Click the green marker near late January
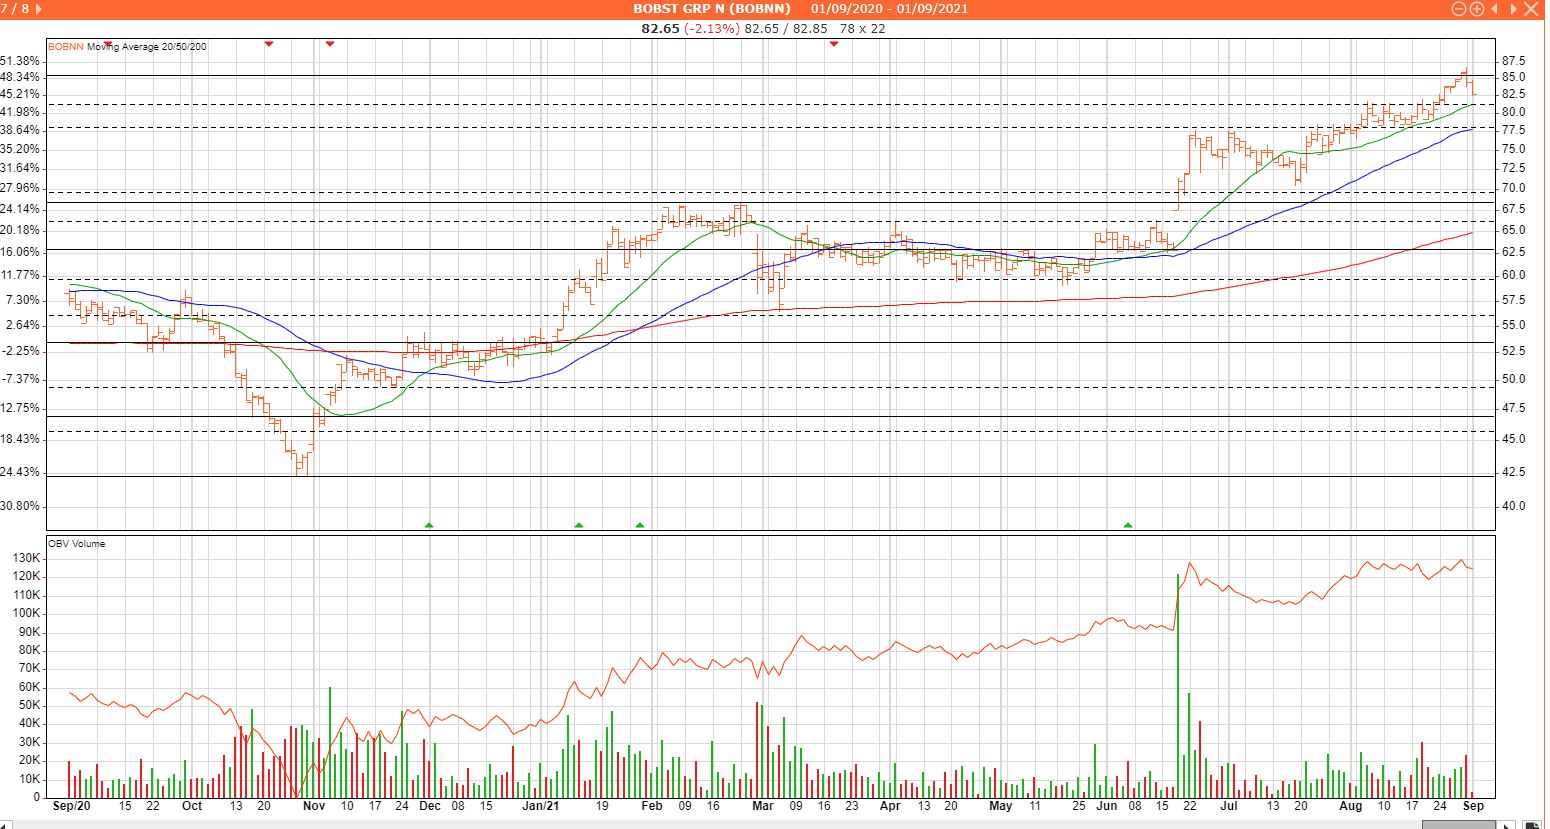This screenshot has width=1550, height=829. click(640, 525)
